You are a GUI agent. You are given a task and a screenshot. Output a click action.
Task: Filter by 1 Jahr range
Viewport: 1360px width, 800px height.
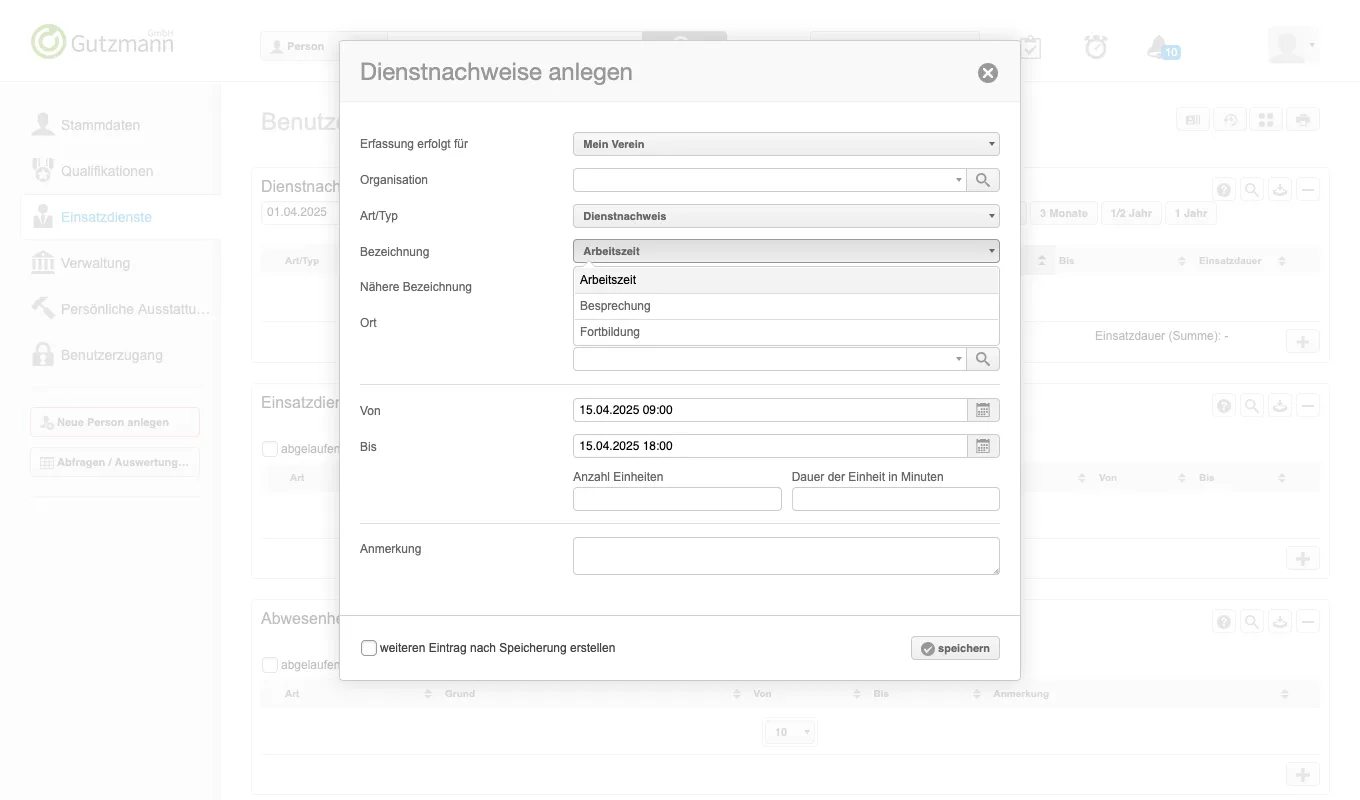pos(1191,213)
